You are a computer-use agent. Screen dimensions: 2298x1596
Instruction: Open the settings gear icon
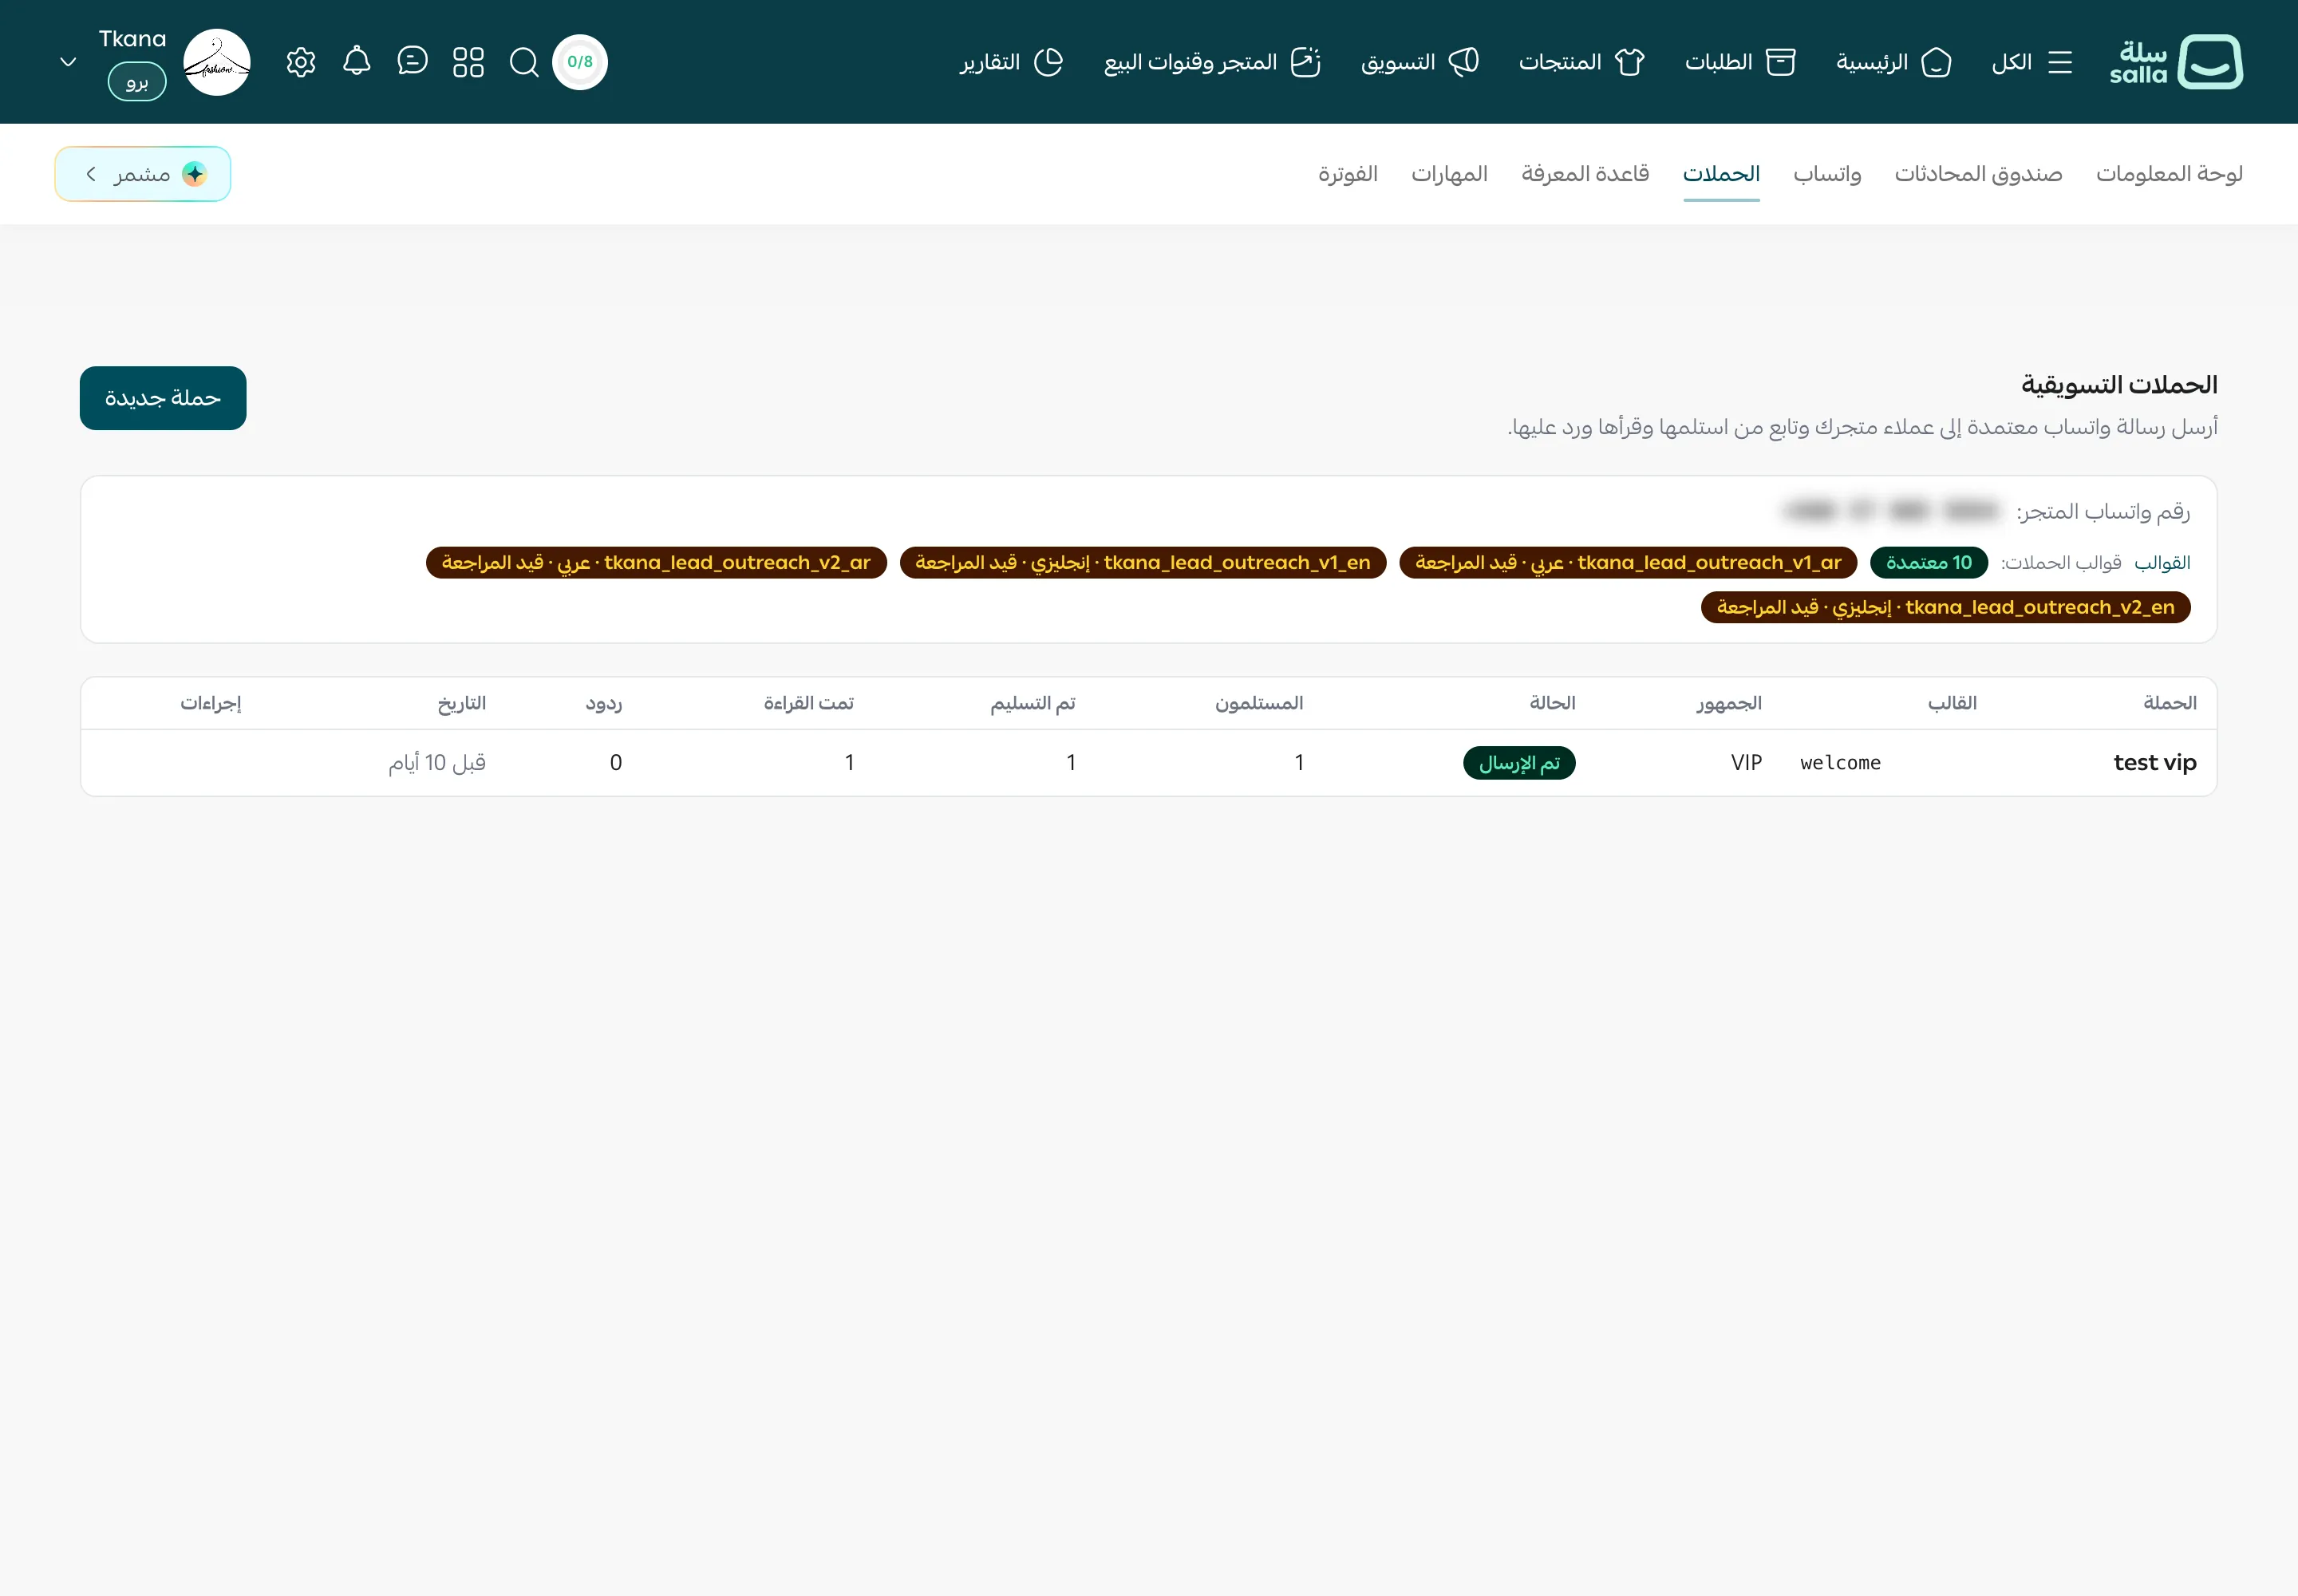pos(301,62)
